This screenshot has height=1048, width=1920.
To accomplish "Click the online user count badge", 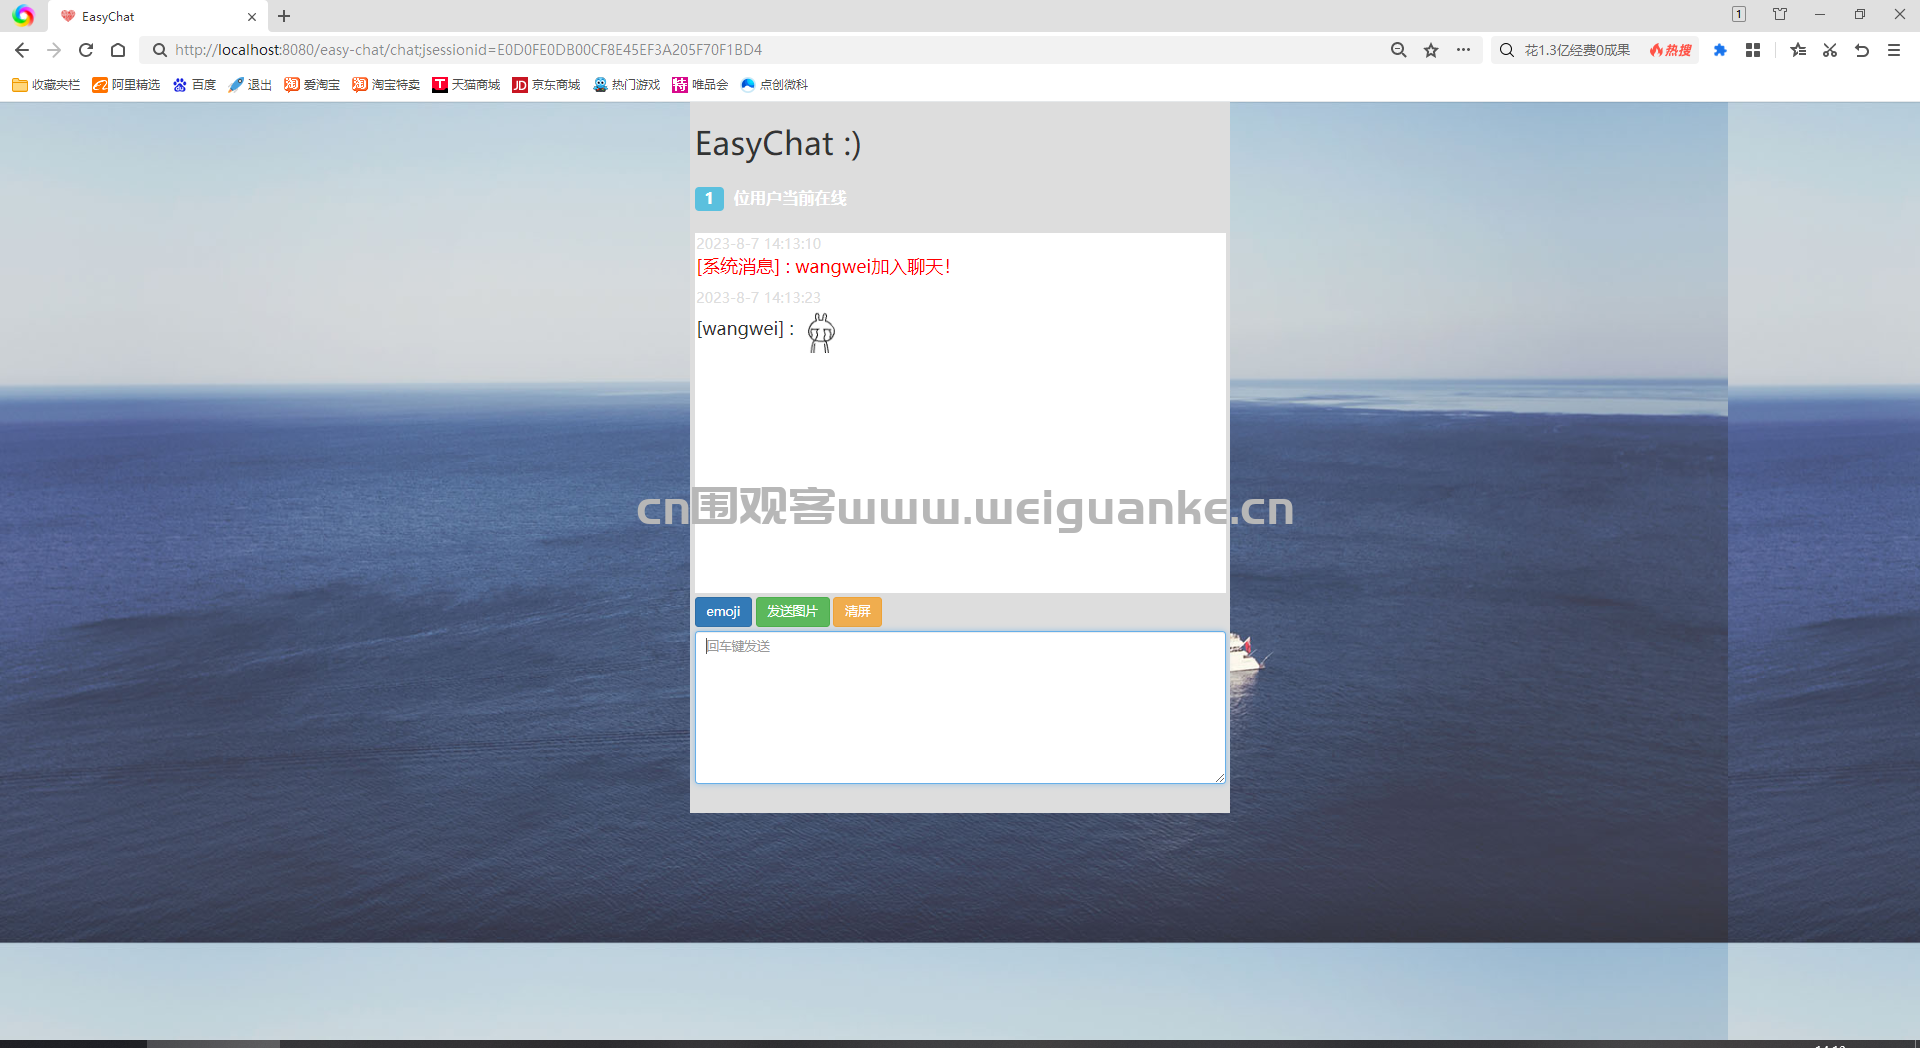I will click(x=709, y=199).
